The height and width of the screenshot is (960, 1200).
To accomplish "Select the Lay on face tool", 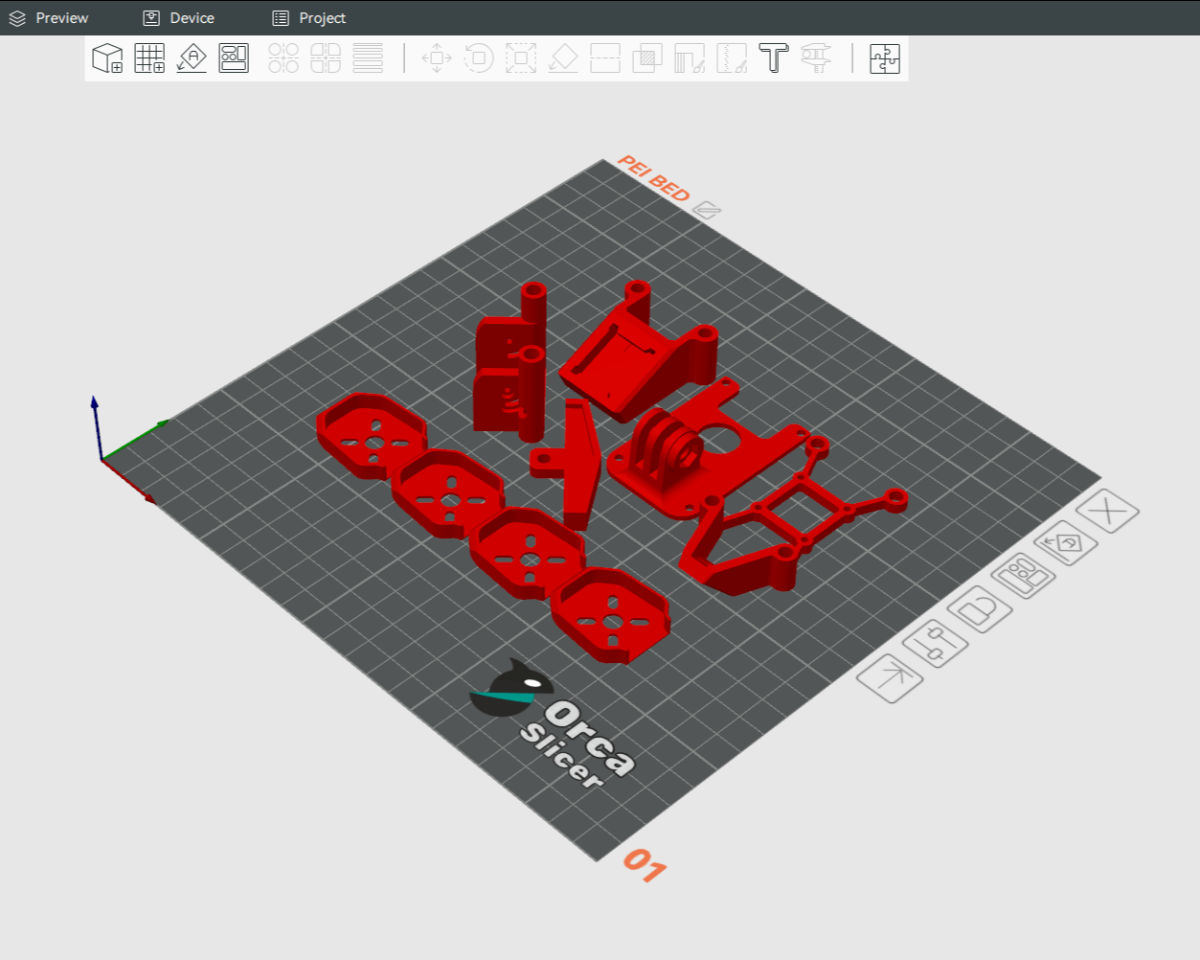I will click(563, 58).
